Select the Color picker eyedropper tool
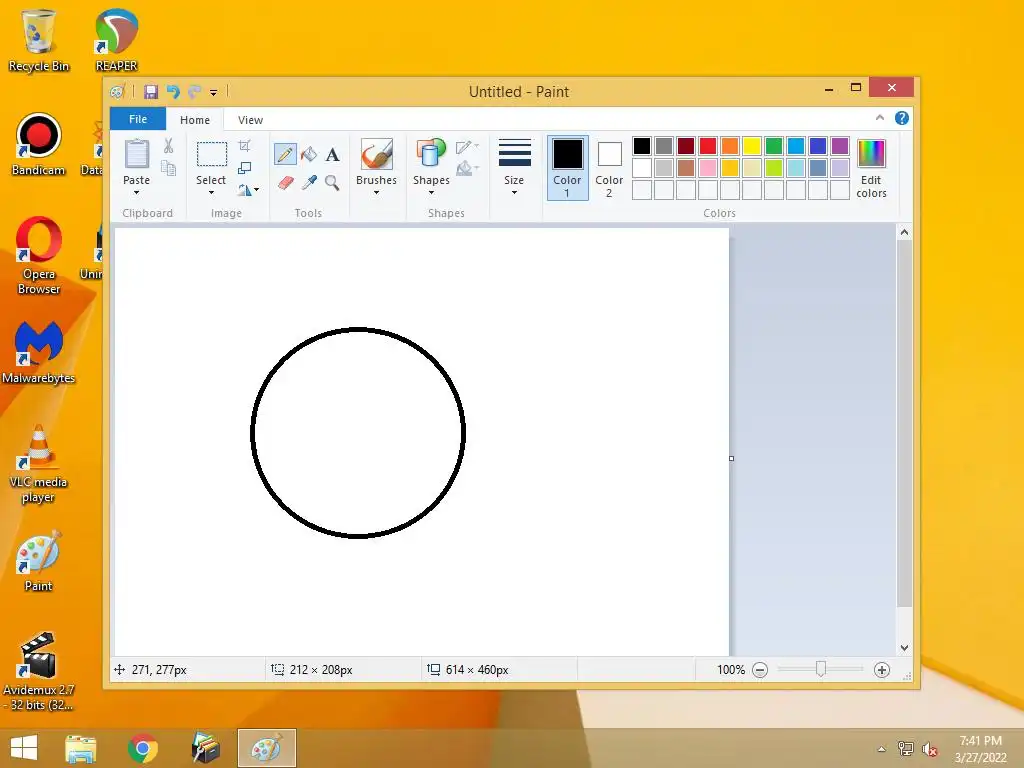 309,182
